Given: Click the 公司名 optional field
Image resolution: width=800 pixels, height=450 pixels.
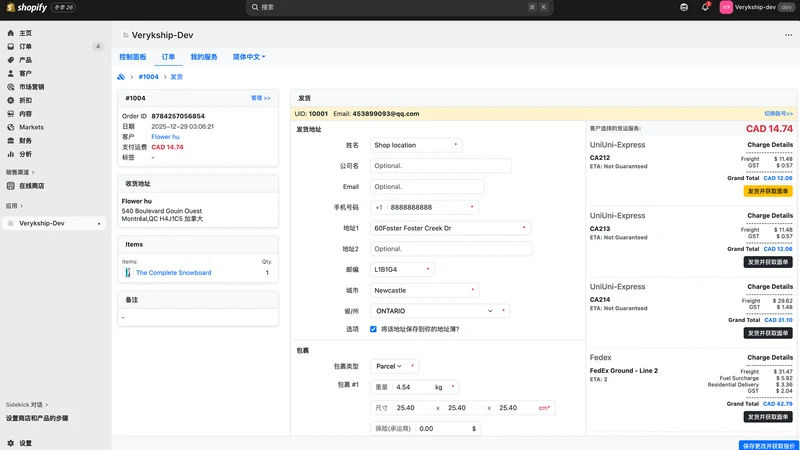Looking at the screenshot, I should point(441,166).
